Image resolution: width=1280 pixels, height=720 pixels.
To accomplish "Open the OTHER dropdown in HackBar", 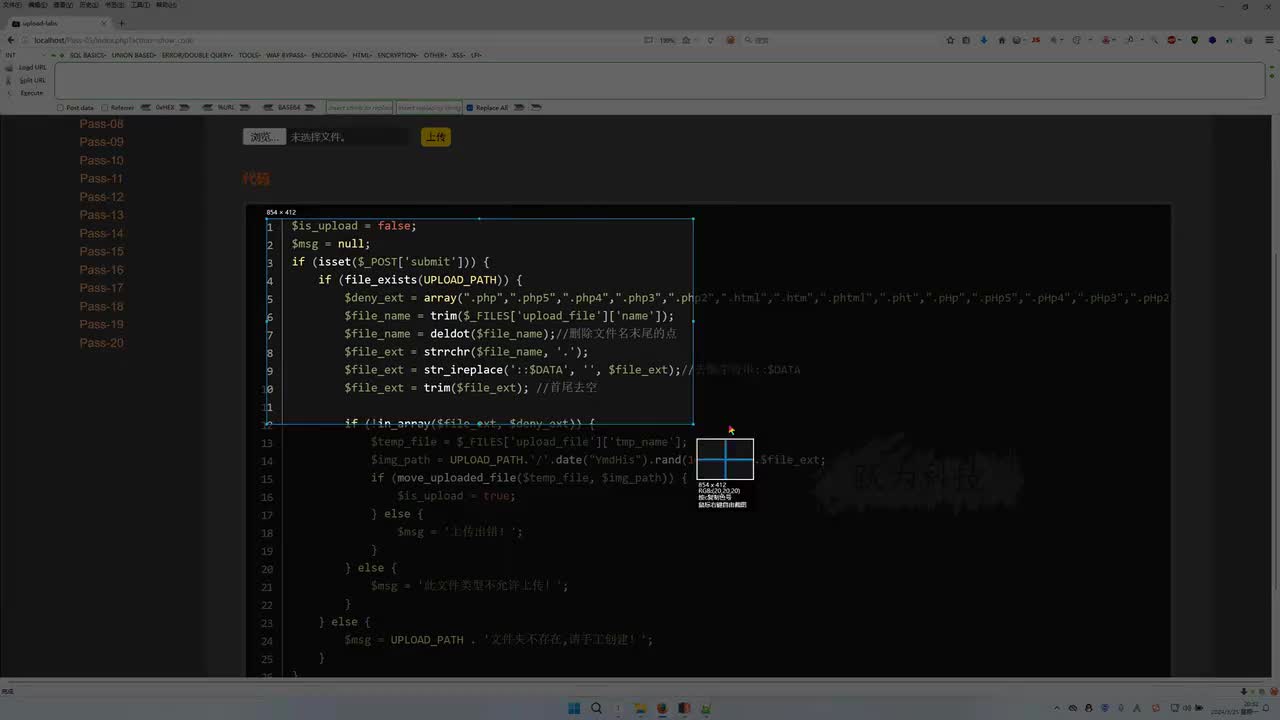I will click(435, 55).
